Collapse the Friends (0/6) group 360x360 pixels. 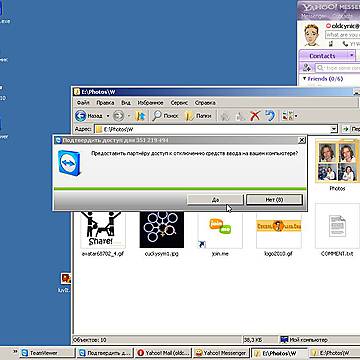pyautogui.click(x=304, y=79)
